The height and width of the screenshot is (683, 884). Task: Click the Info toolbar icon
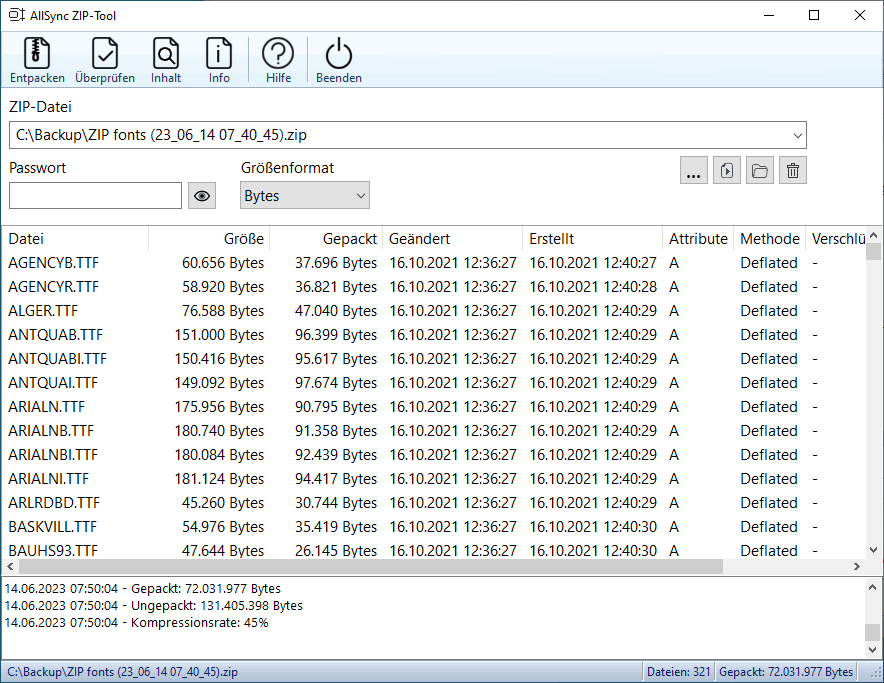coord(219,54)
